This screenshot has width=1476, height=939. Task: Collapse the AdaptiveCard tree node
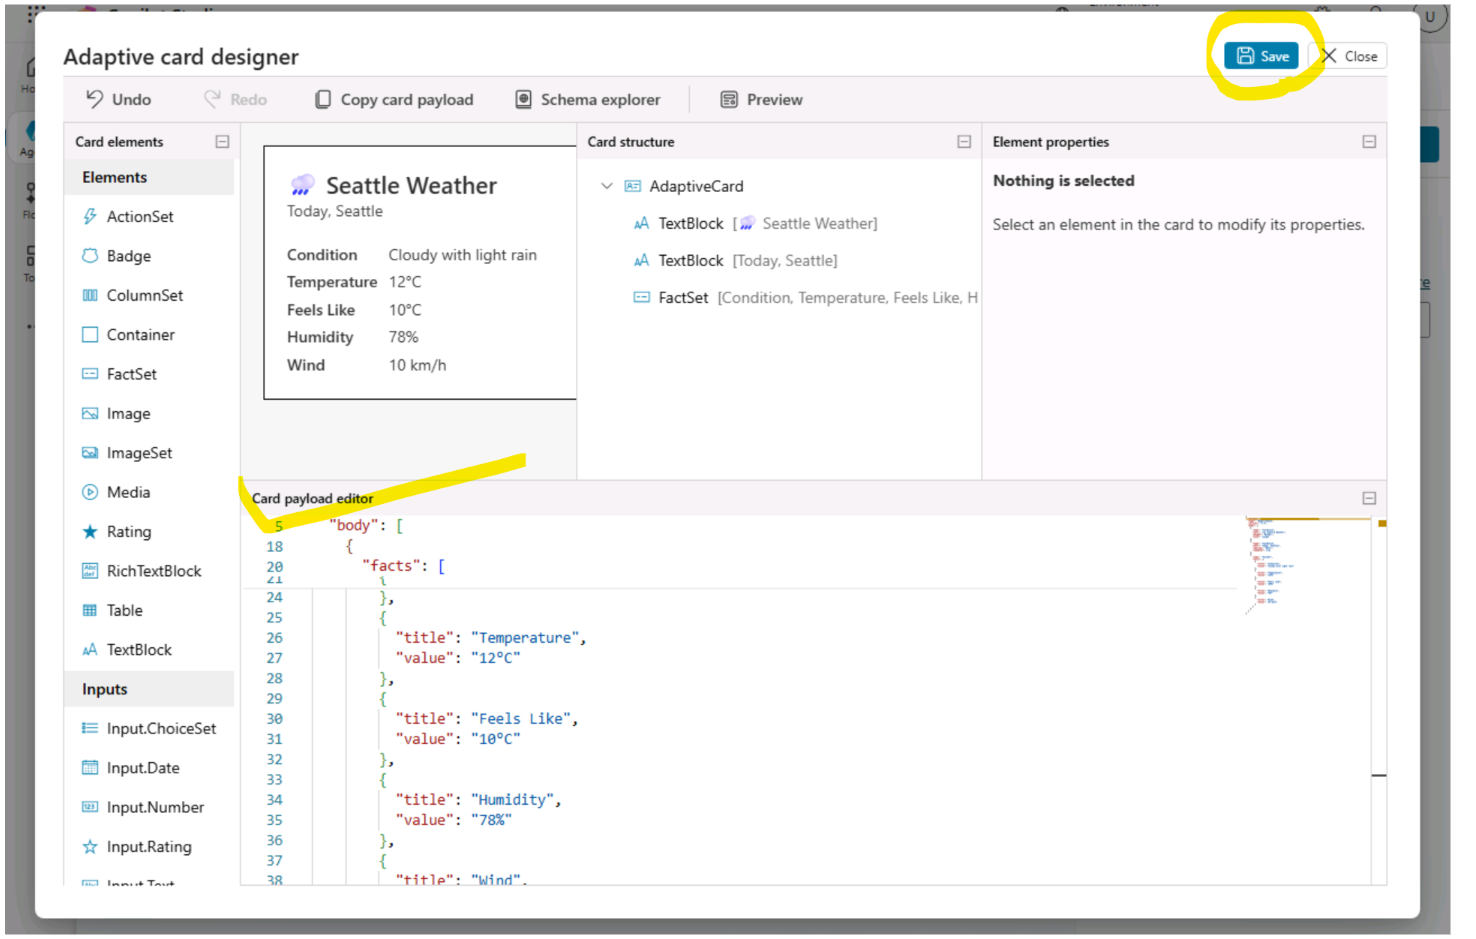[606, 186]
